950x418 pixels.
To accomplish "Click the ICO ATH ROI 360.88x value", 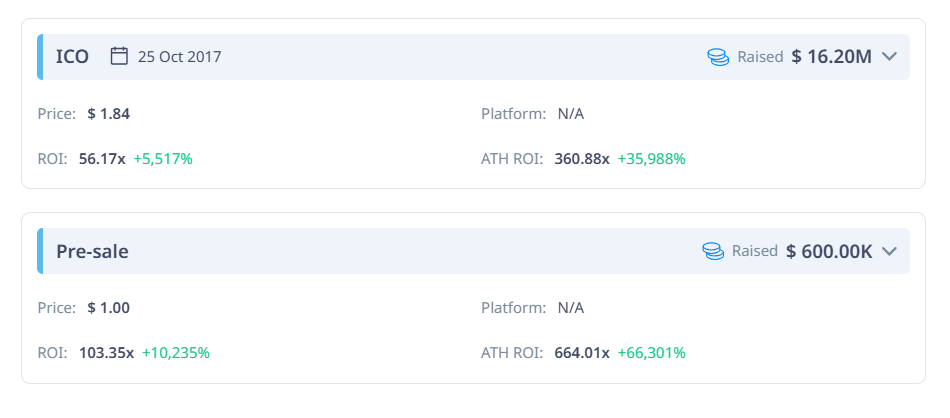I will pyautogui.click(x=580, y=159).
